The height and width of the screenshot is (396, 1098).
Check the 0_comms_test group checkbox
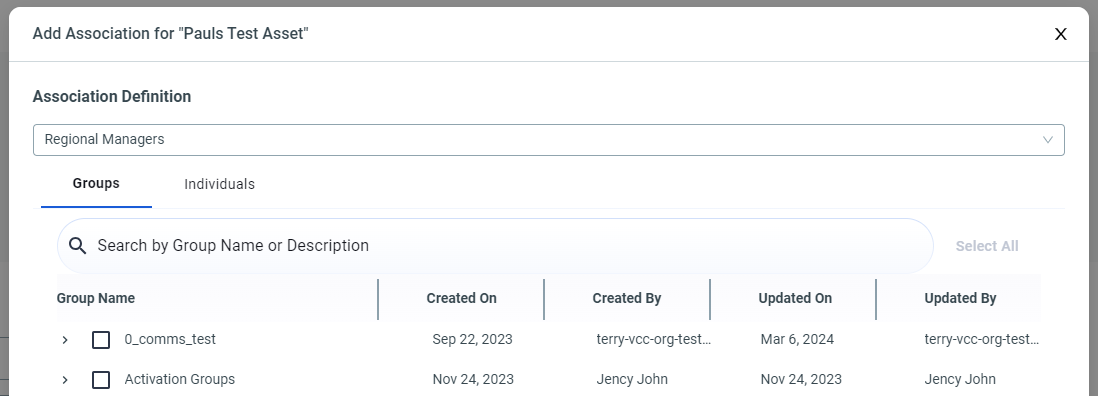pyautogui.click(x=101, y=340)
